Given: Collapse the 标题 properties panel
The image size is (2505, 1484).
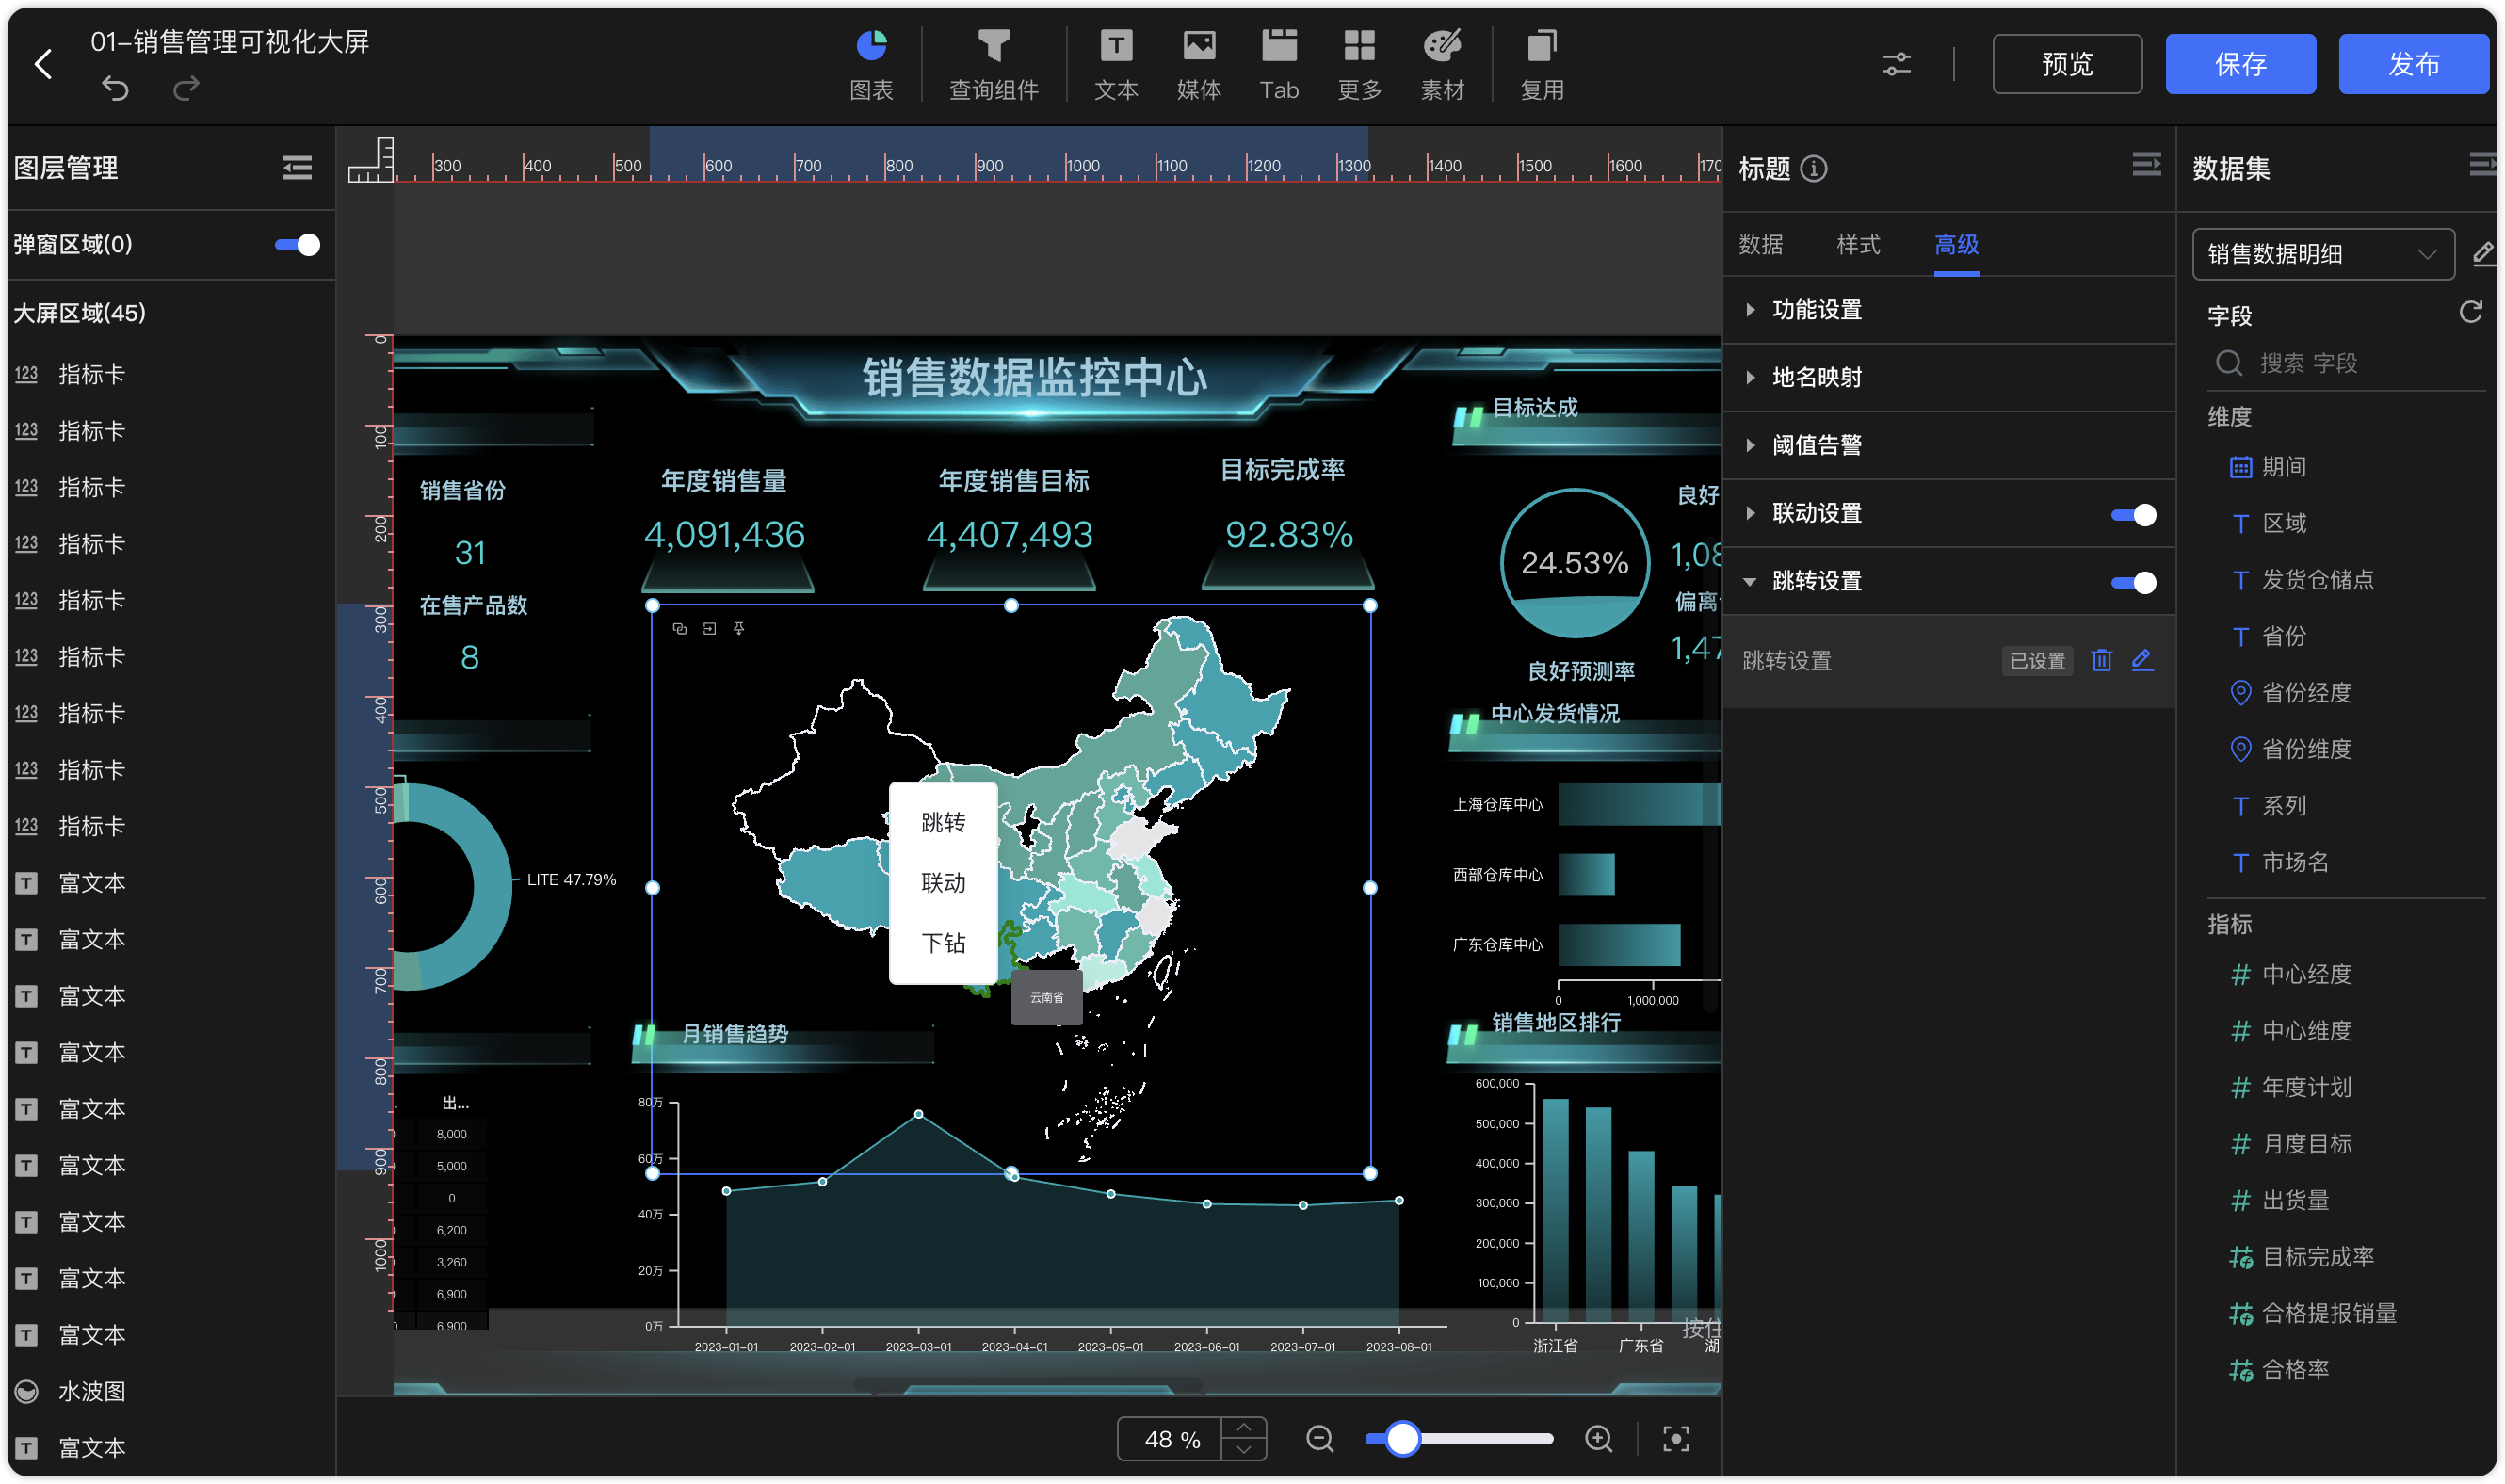Looking at the screenshot, I should (2146, 164).
